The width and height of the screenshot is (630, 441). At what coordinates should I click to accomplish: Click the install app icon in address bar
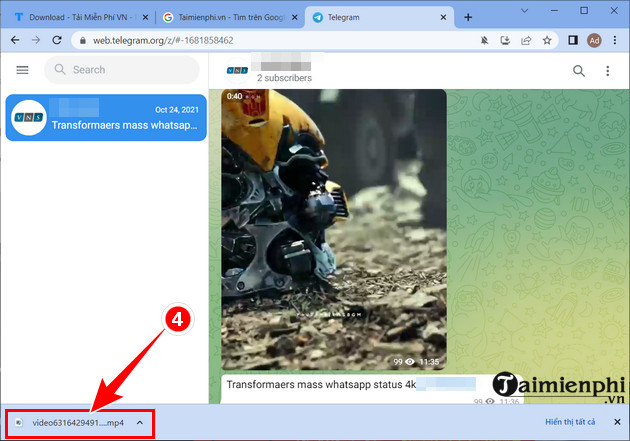click(505, 40)
